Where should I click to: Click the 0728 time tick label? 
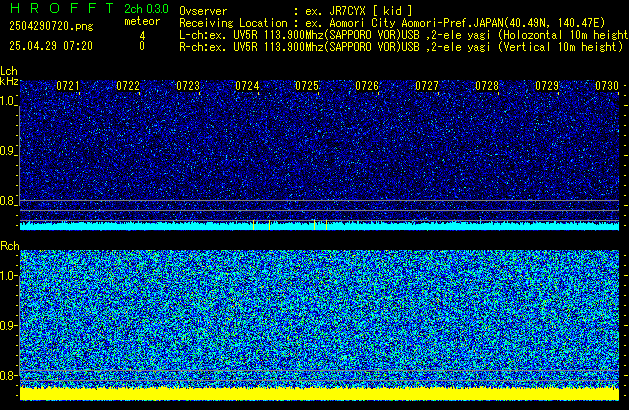click(487, 86)
